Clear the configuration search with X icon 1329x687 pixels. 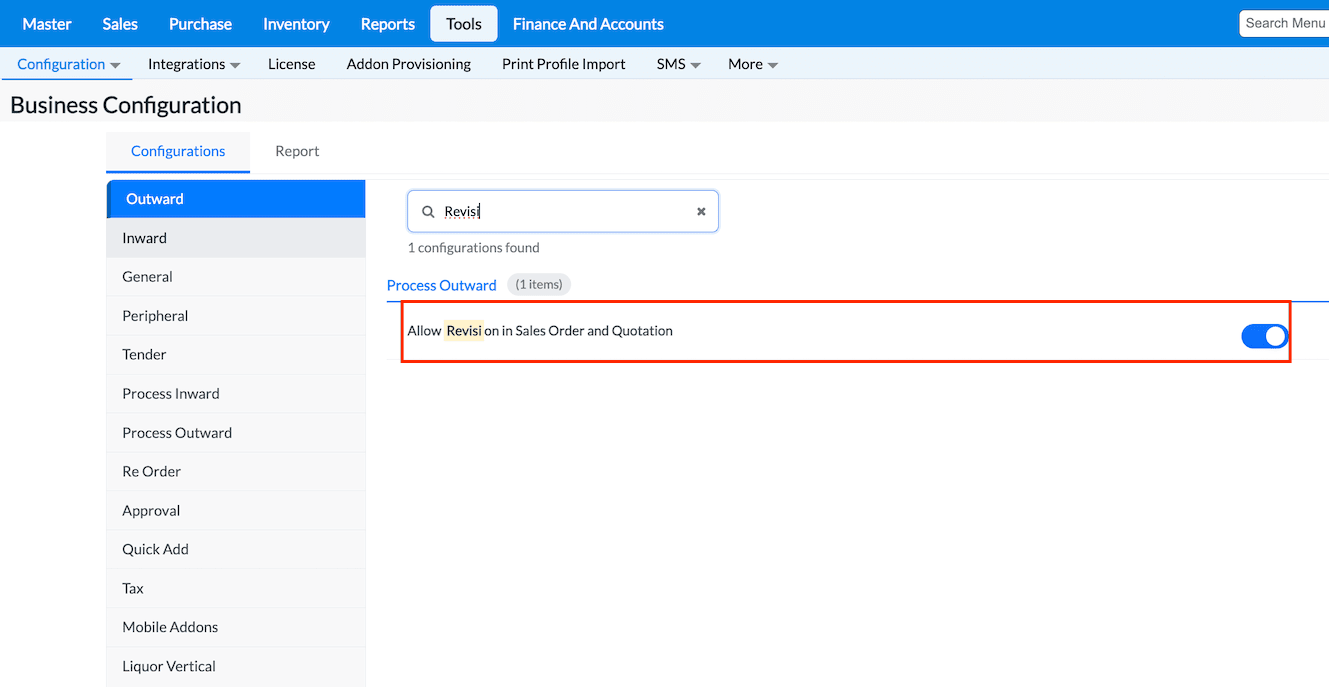pyautogui.click(x=701, y=212)
